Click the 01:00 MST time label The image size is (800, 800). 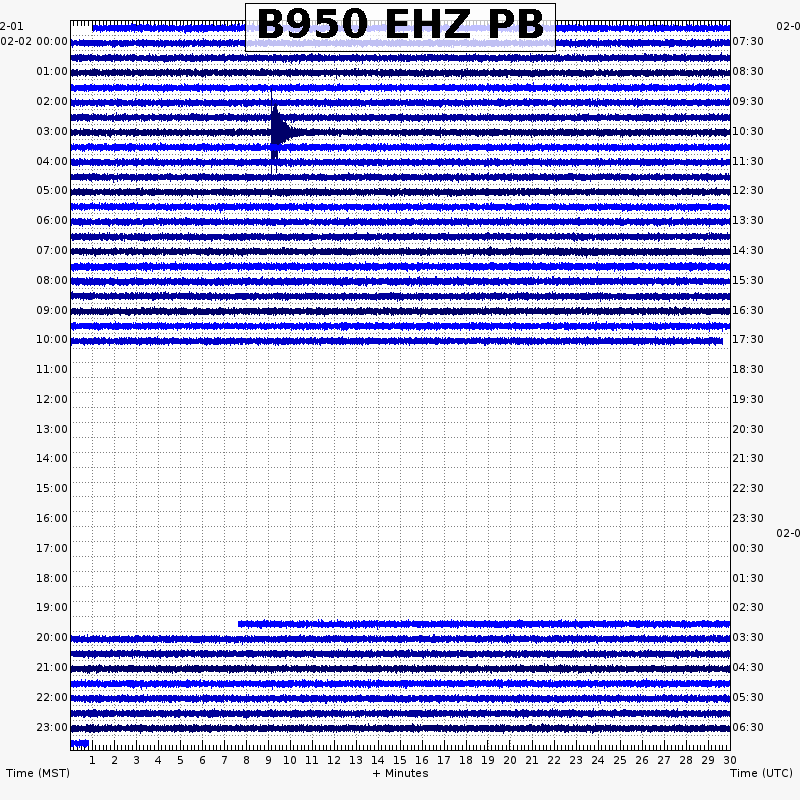[52, 71]
